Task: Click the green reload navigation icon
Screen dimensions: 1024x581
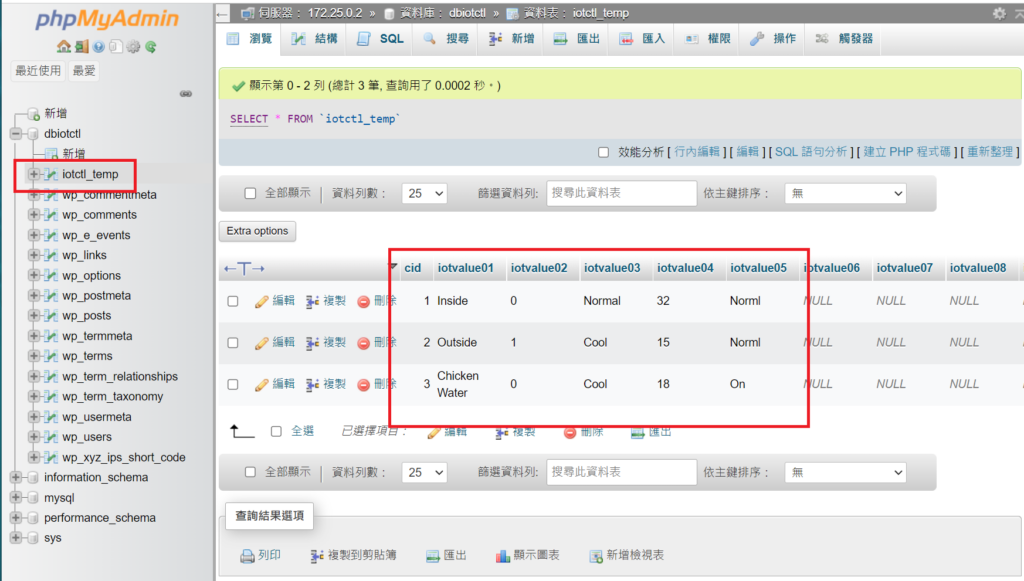Action: [x=150, y=46]
